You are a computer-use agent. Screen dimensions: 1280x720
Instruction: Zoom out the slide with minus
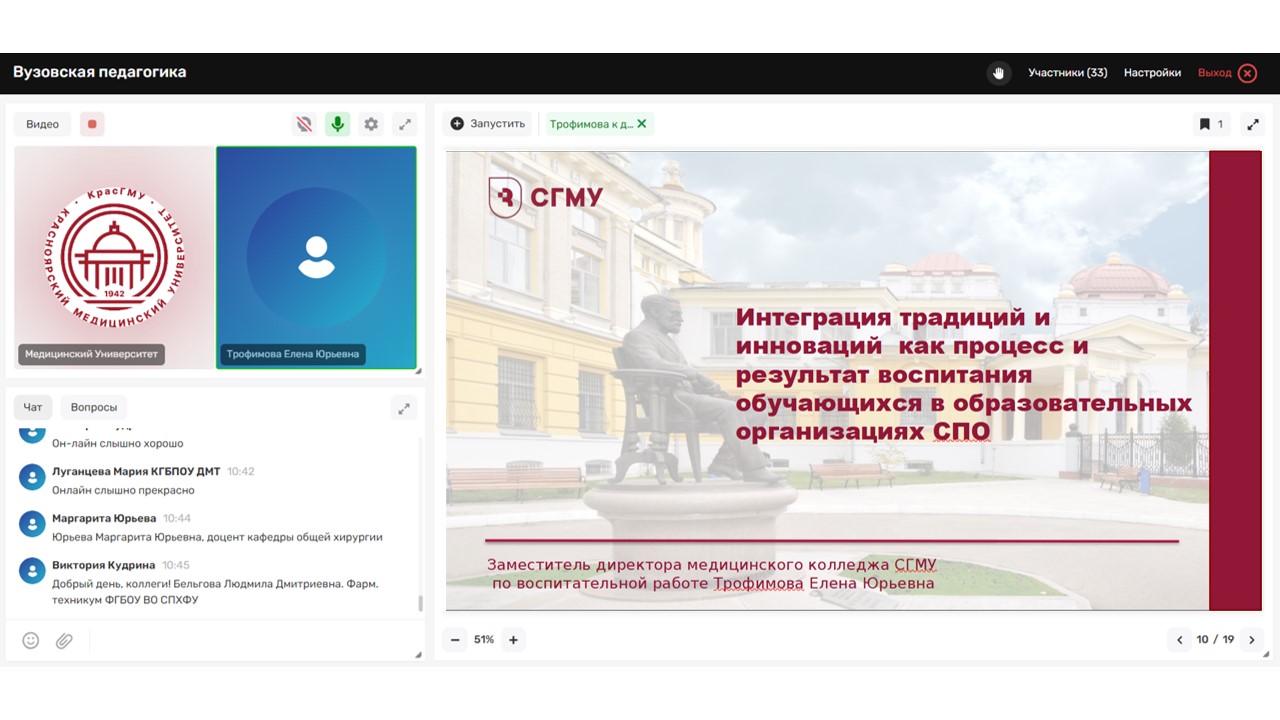pos(455,640)
